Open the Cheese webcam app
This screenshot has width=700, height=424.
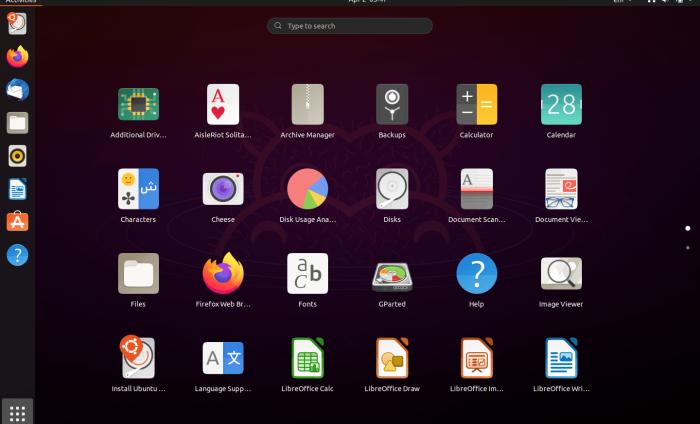pyautogui.click(x=223, y=189)
